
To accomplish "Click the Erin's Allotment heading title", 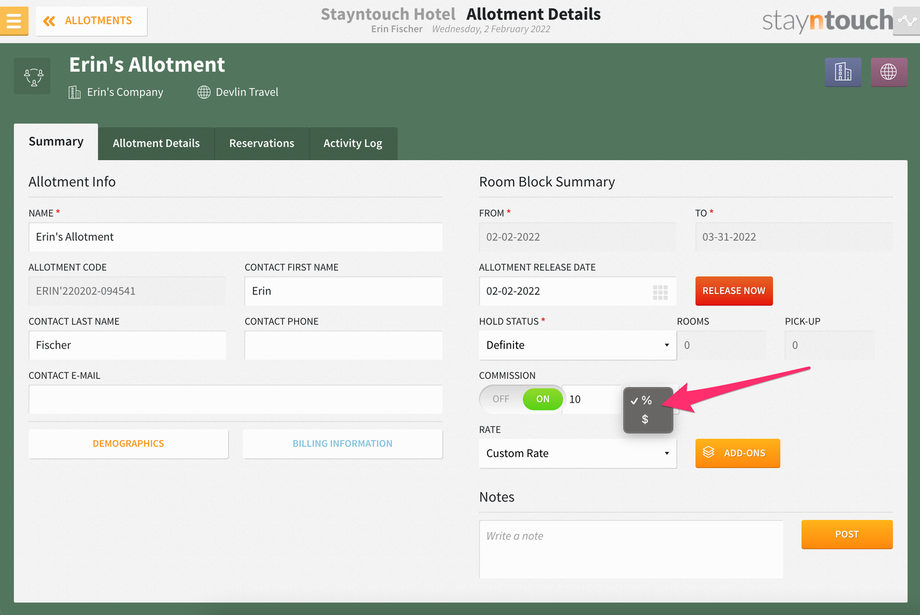I will pyautogui.click(x=147, y=65).
